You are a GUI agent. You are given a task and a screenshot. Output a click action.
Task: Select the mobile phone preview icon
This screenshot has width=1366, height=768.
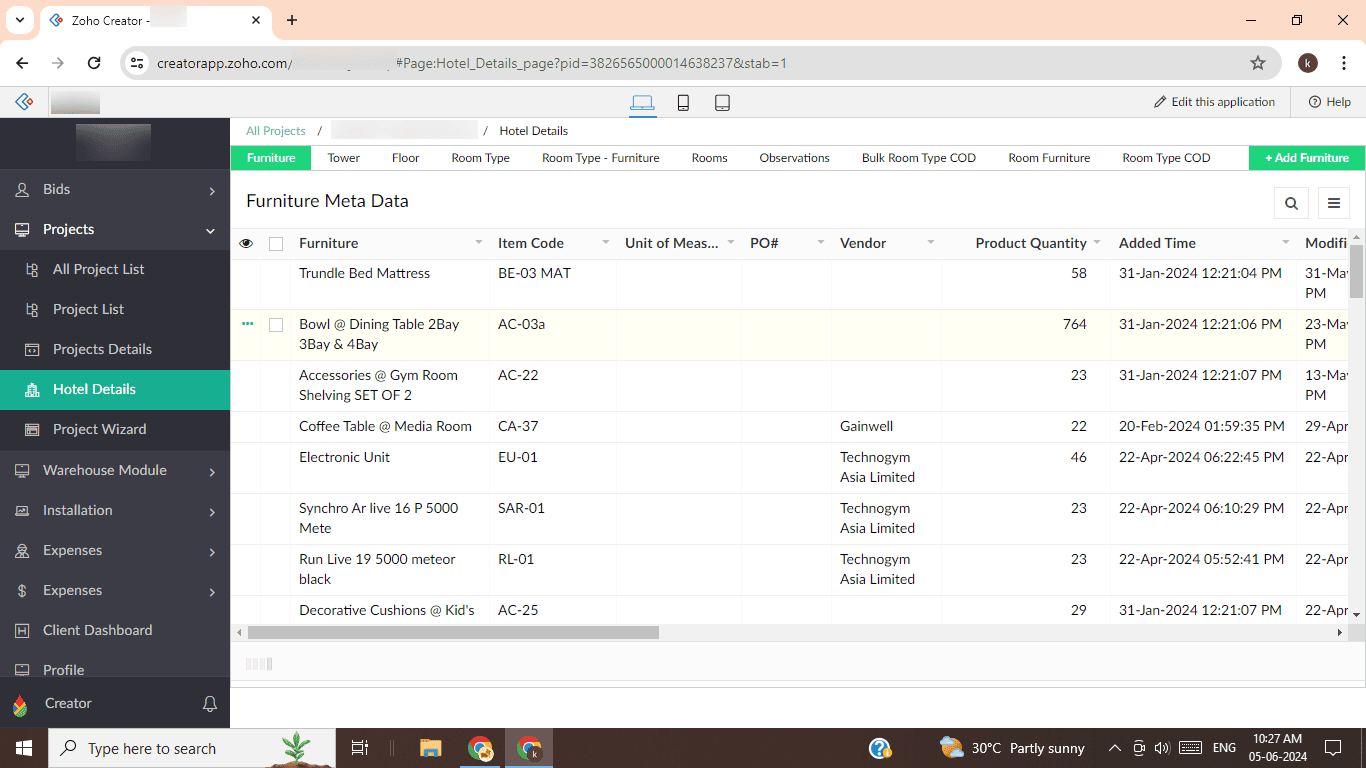point(683,102)
